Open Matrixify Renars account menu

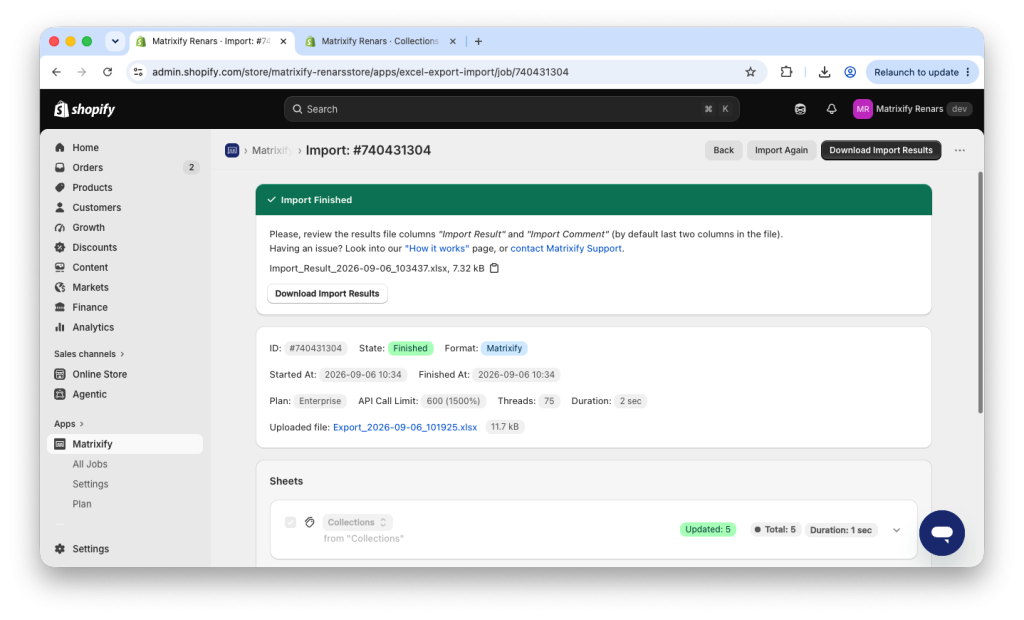click(x=912, y=109)
